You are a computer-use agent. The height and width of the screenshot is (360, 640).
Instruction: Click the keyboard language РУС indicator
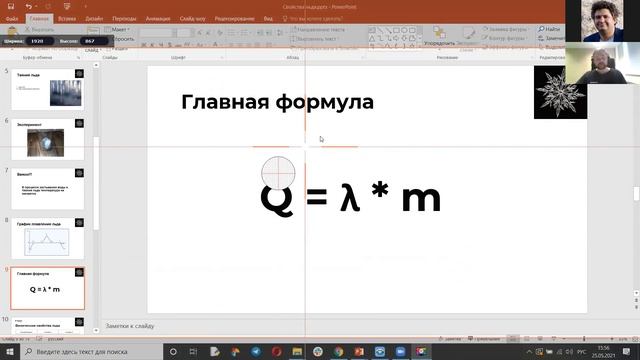(581, 351)
